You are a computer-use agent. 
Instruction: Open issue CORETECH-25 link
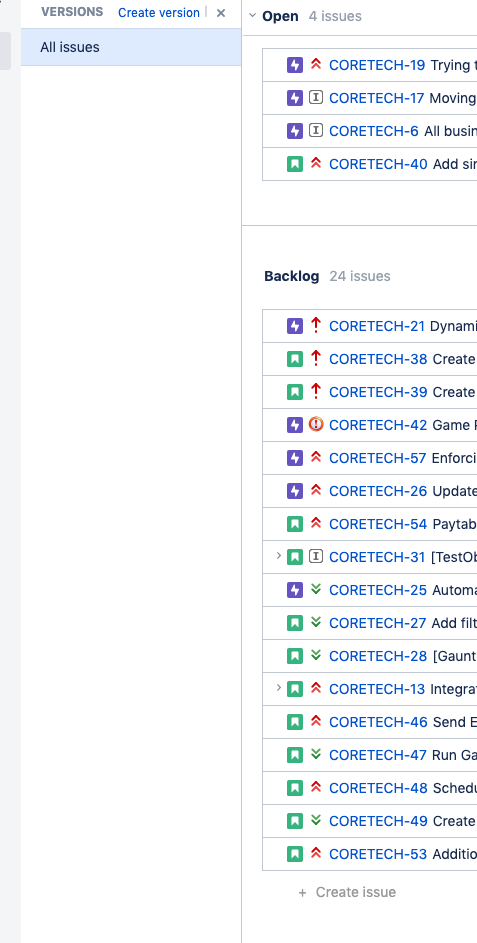point(378,591)
